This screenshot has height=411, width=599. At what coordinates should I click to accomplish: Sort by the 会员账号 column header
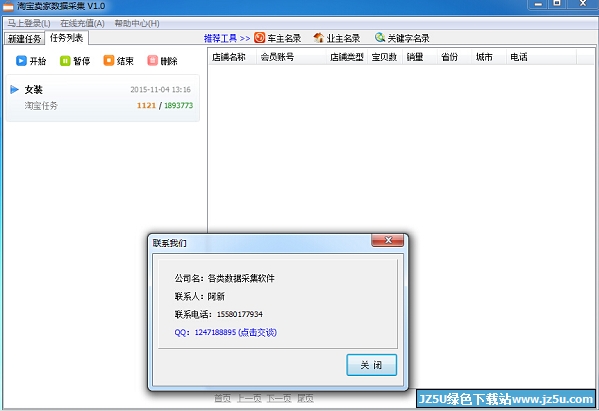tap(291, 57)
